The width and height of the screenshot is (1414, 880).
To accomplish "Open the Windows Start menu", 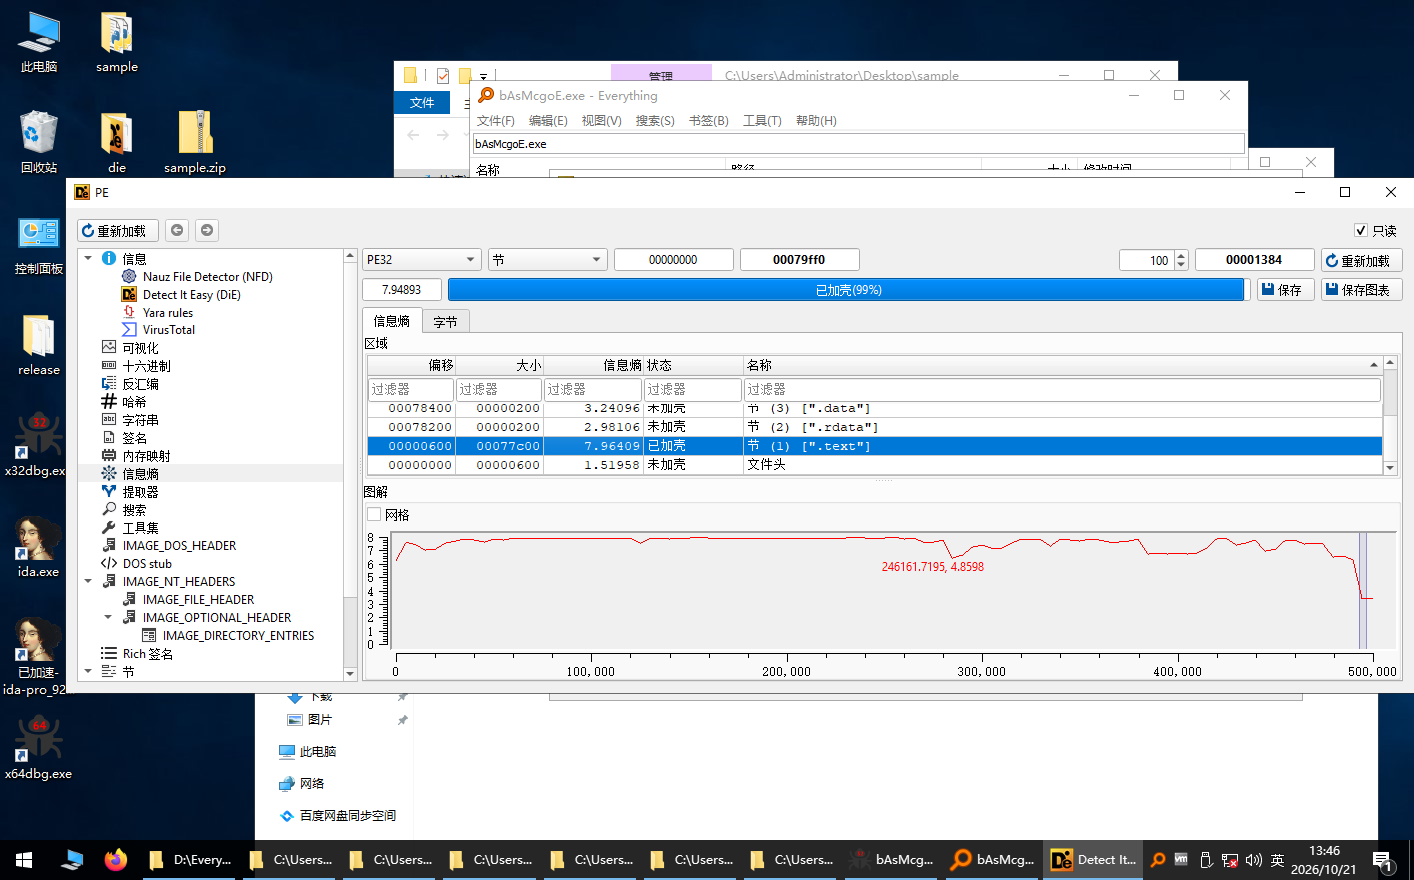I will pos(24,860).
